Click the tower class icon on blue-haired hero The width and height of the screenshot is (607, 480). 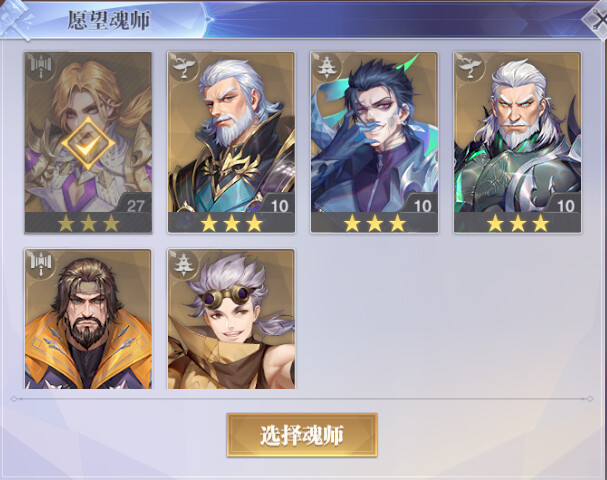(x=328, y=68)
